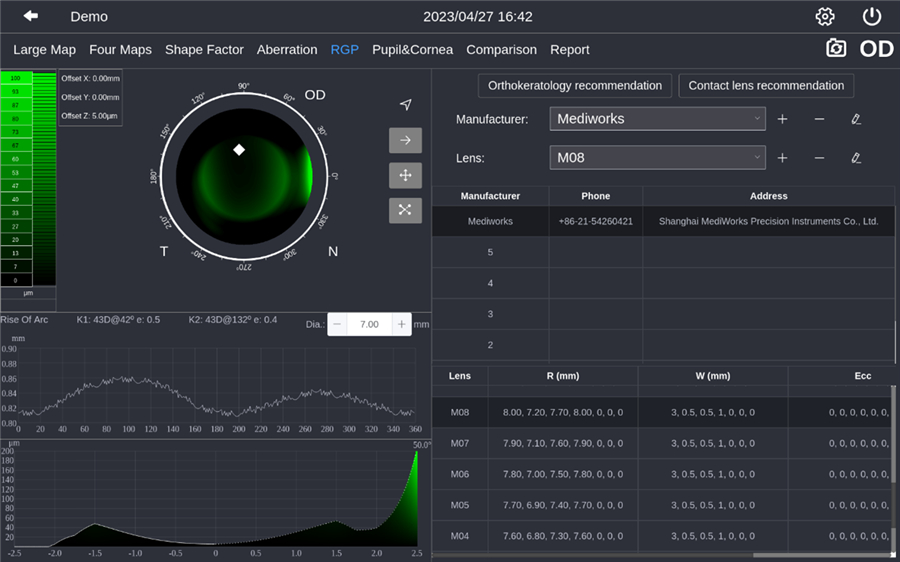Remove the lens with the minus icon

pos(820,158)
